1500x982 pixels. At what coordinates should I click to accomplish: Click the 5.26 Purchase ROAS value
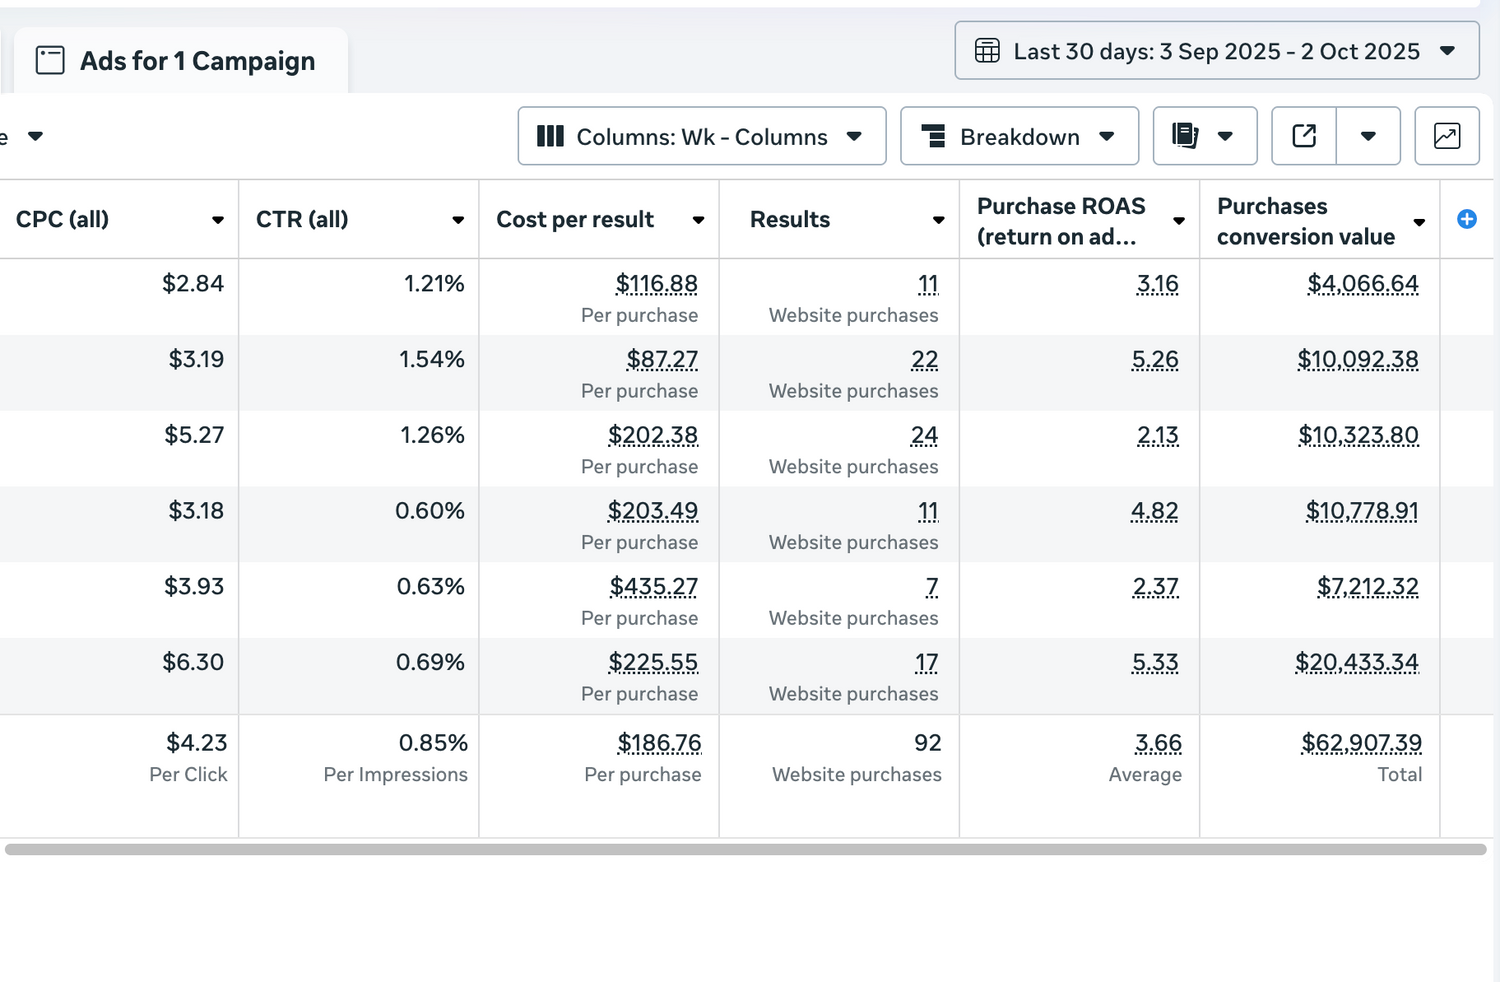click(x=1155, y=360)
